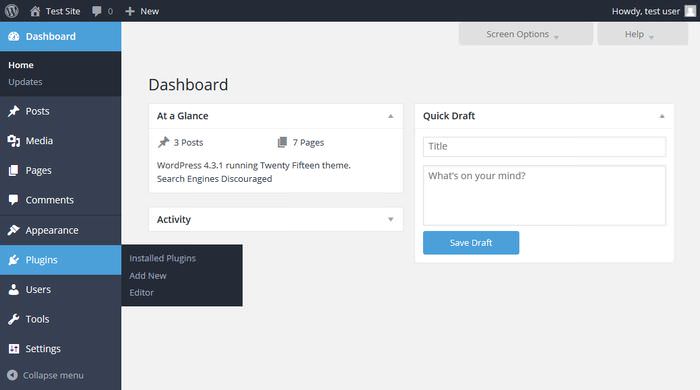Click the plus icon next to New
Image resolution: width=700 pixels, height=390 pixels.
[130, 11]
